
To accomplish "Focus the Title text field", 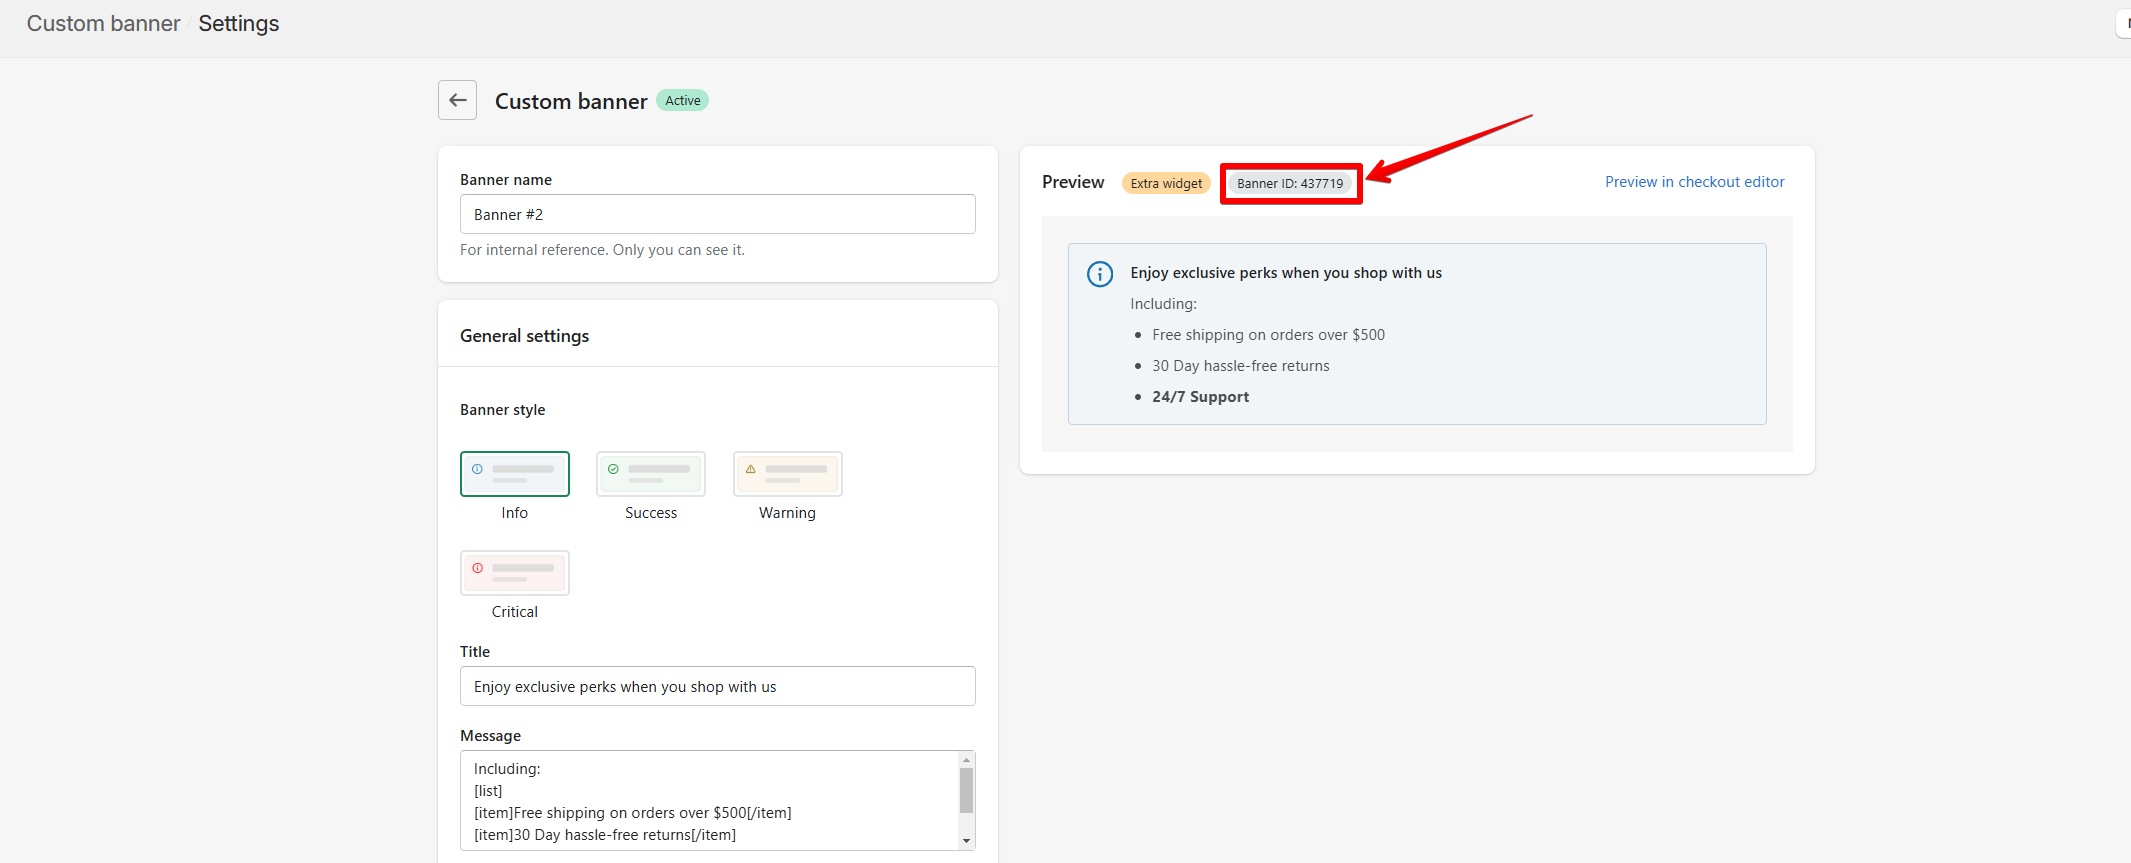I will point(717,686).
